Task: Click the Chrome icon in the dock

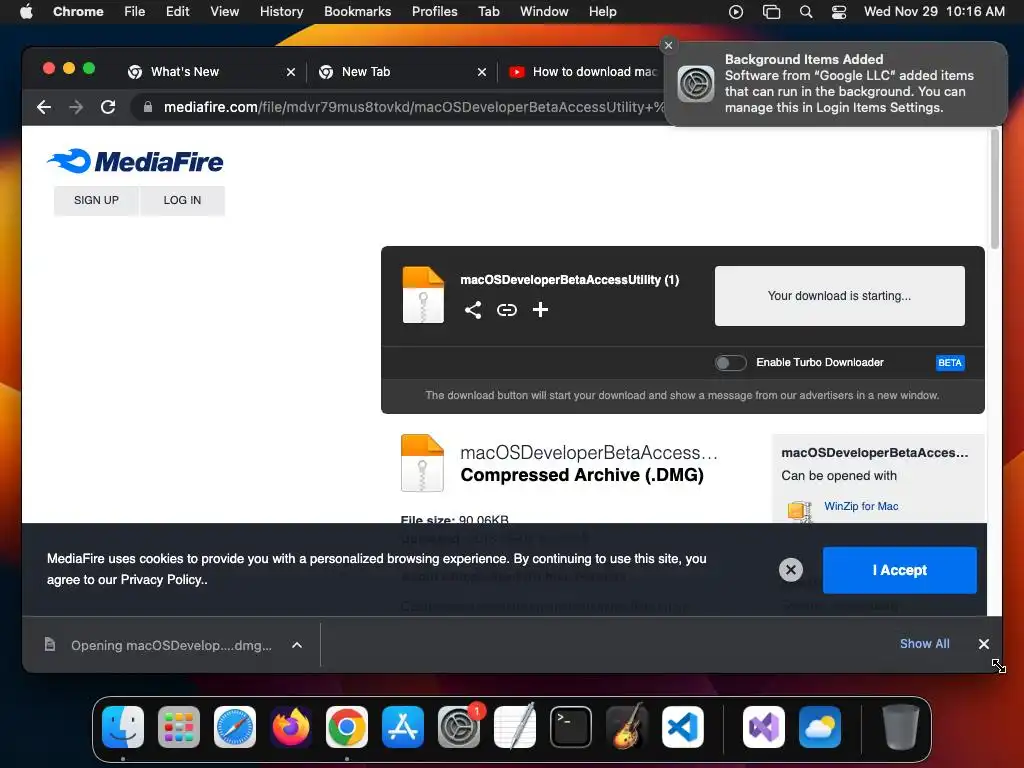Action: (x=347, y=727)
